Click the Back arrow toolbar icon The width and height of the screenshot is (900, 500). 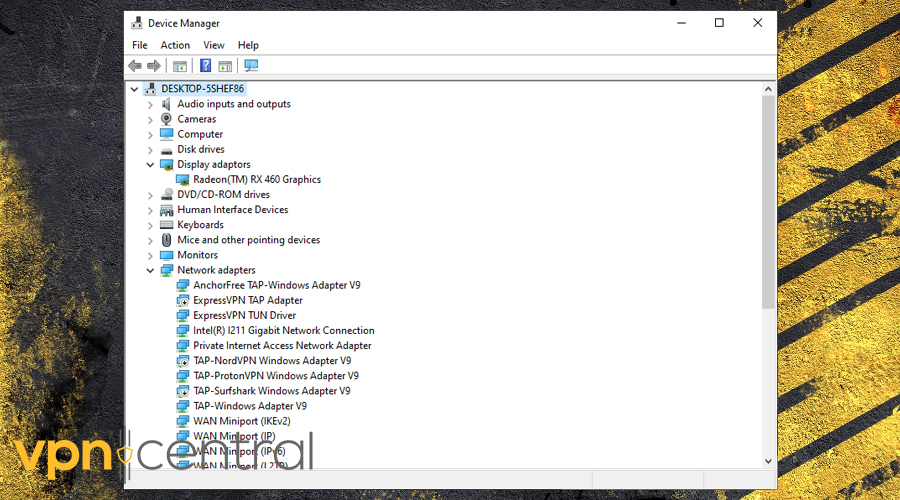pyautogui.click(x=135, y=66)
